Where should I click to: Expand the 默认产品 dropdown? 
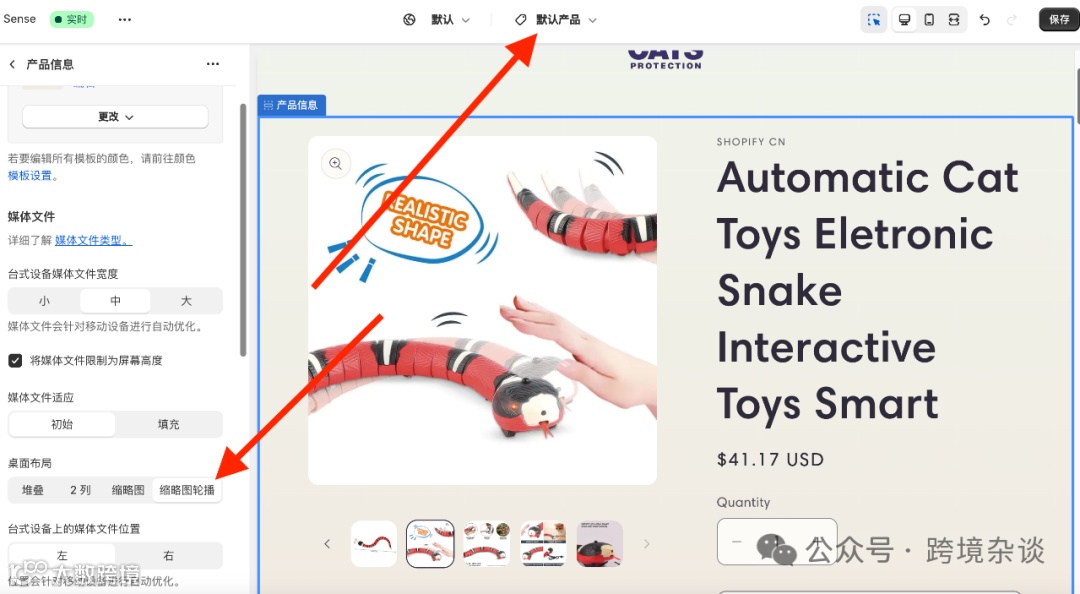point(556,19)
